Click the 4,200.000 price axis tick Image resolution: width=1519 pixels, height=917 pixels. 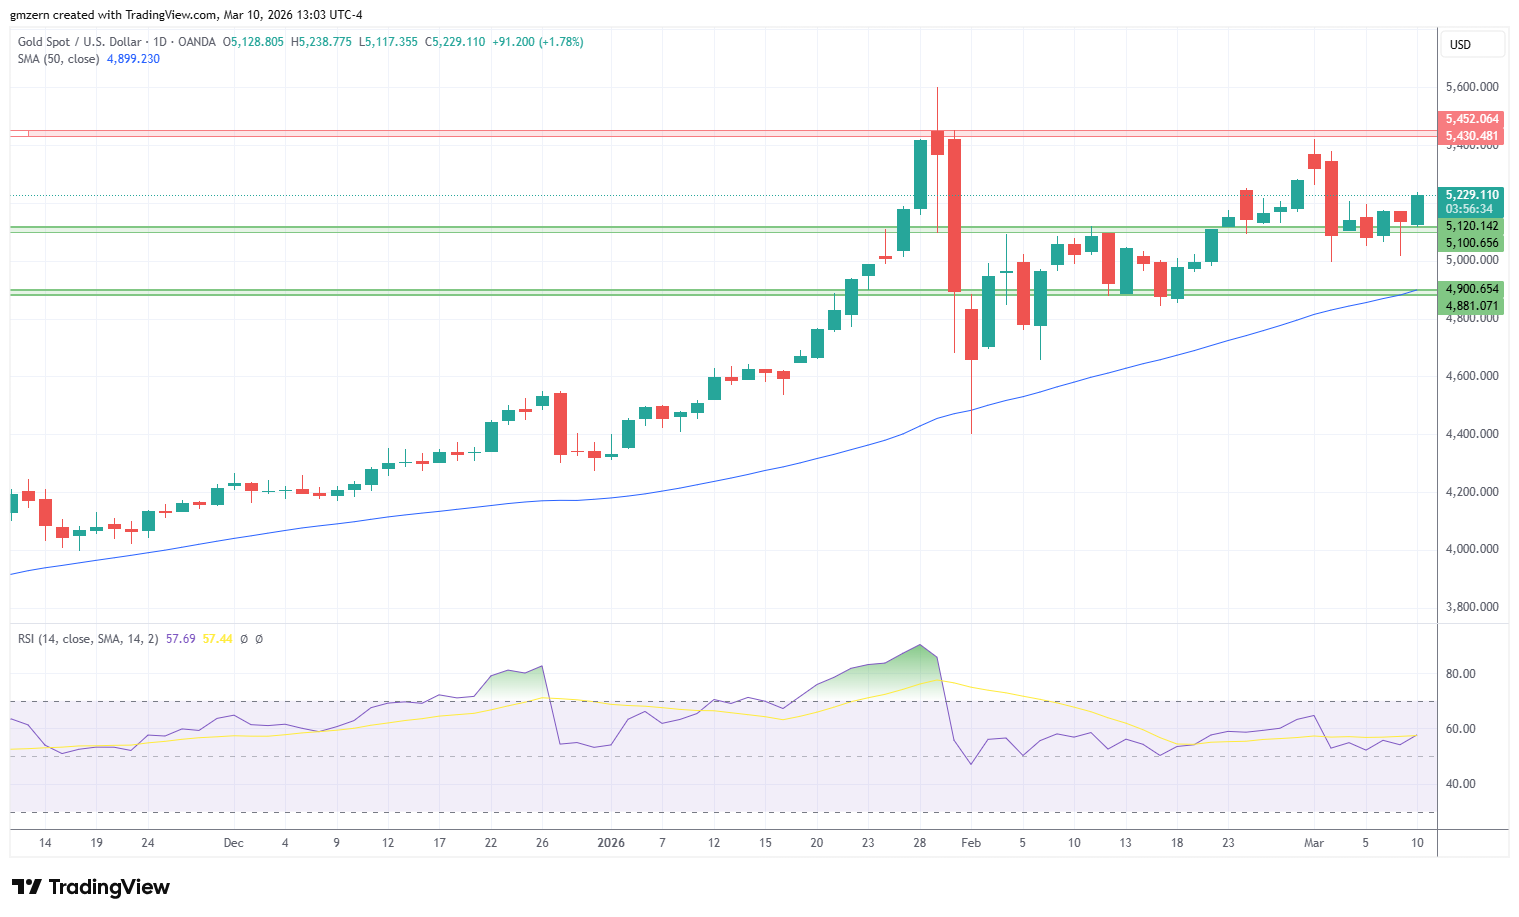pos(1472,492)
